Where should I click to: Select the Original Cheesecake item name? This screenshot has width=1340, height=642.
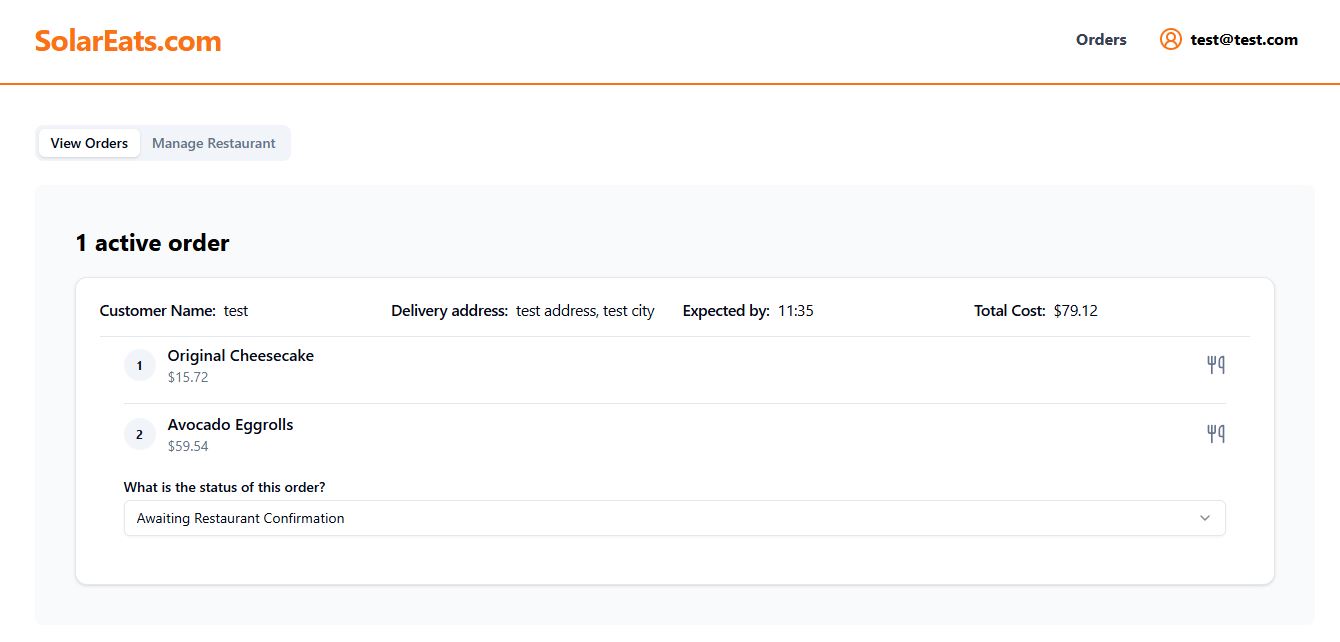click(x=241, y=356)
